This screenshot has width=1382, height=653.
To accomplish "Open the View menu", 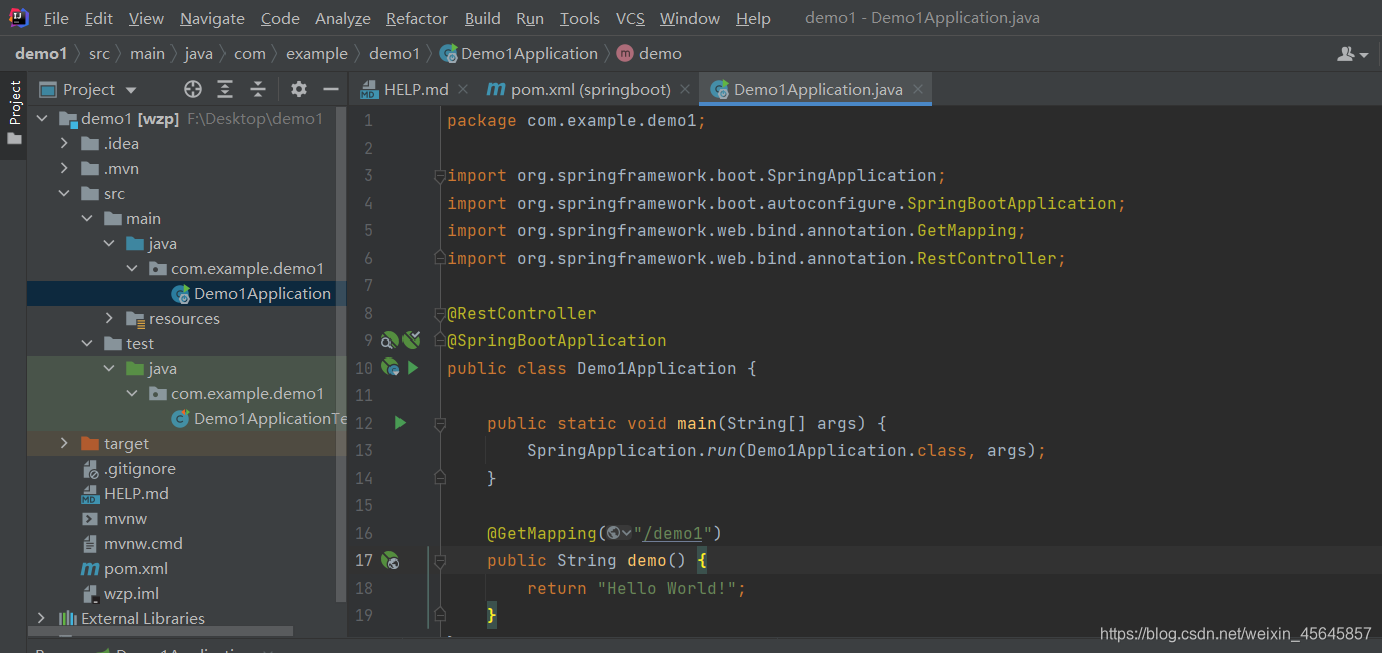I will coord(146,18).
